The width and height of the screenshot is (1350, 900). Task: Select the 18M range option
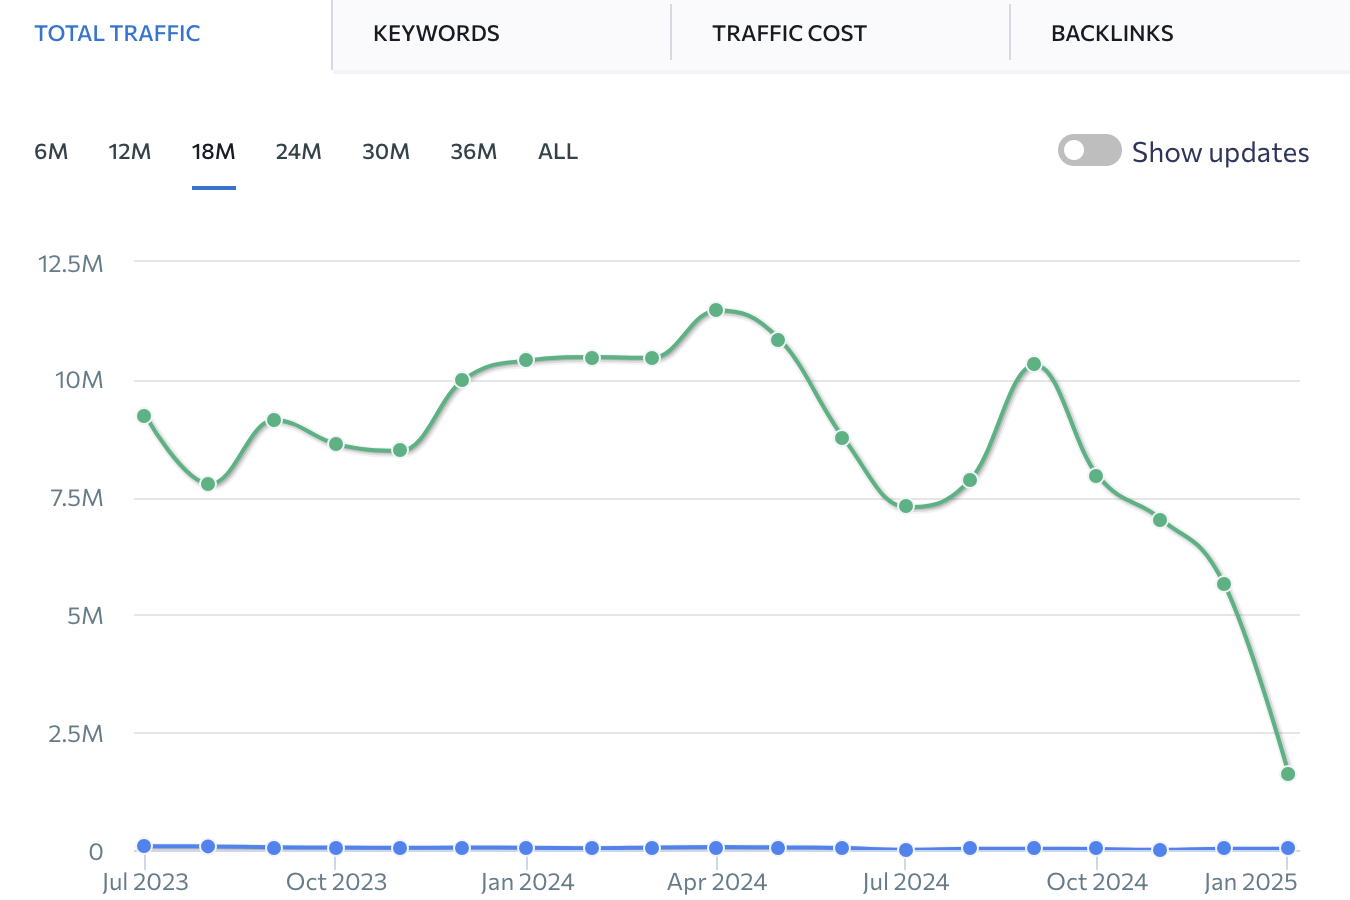[x=213, y=152]
